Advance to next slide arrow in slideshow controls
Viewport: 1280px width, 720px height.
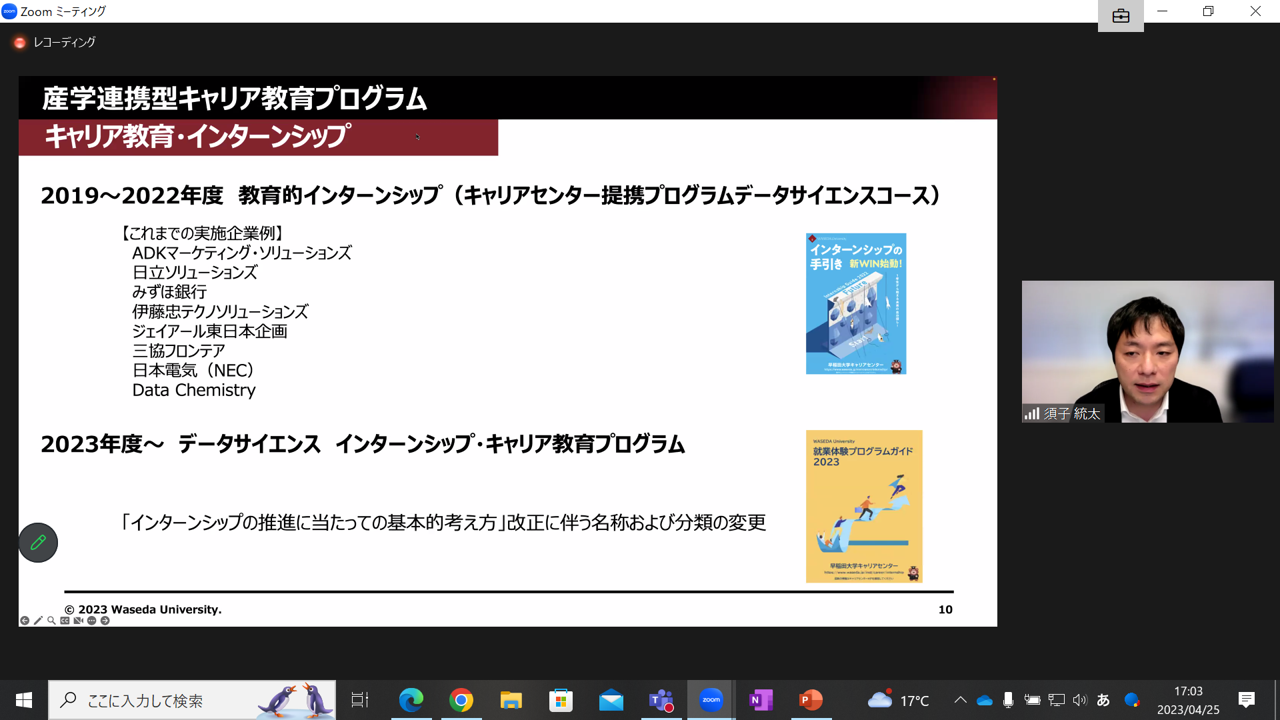point(105,621)
